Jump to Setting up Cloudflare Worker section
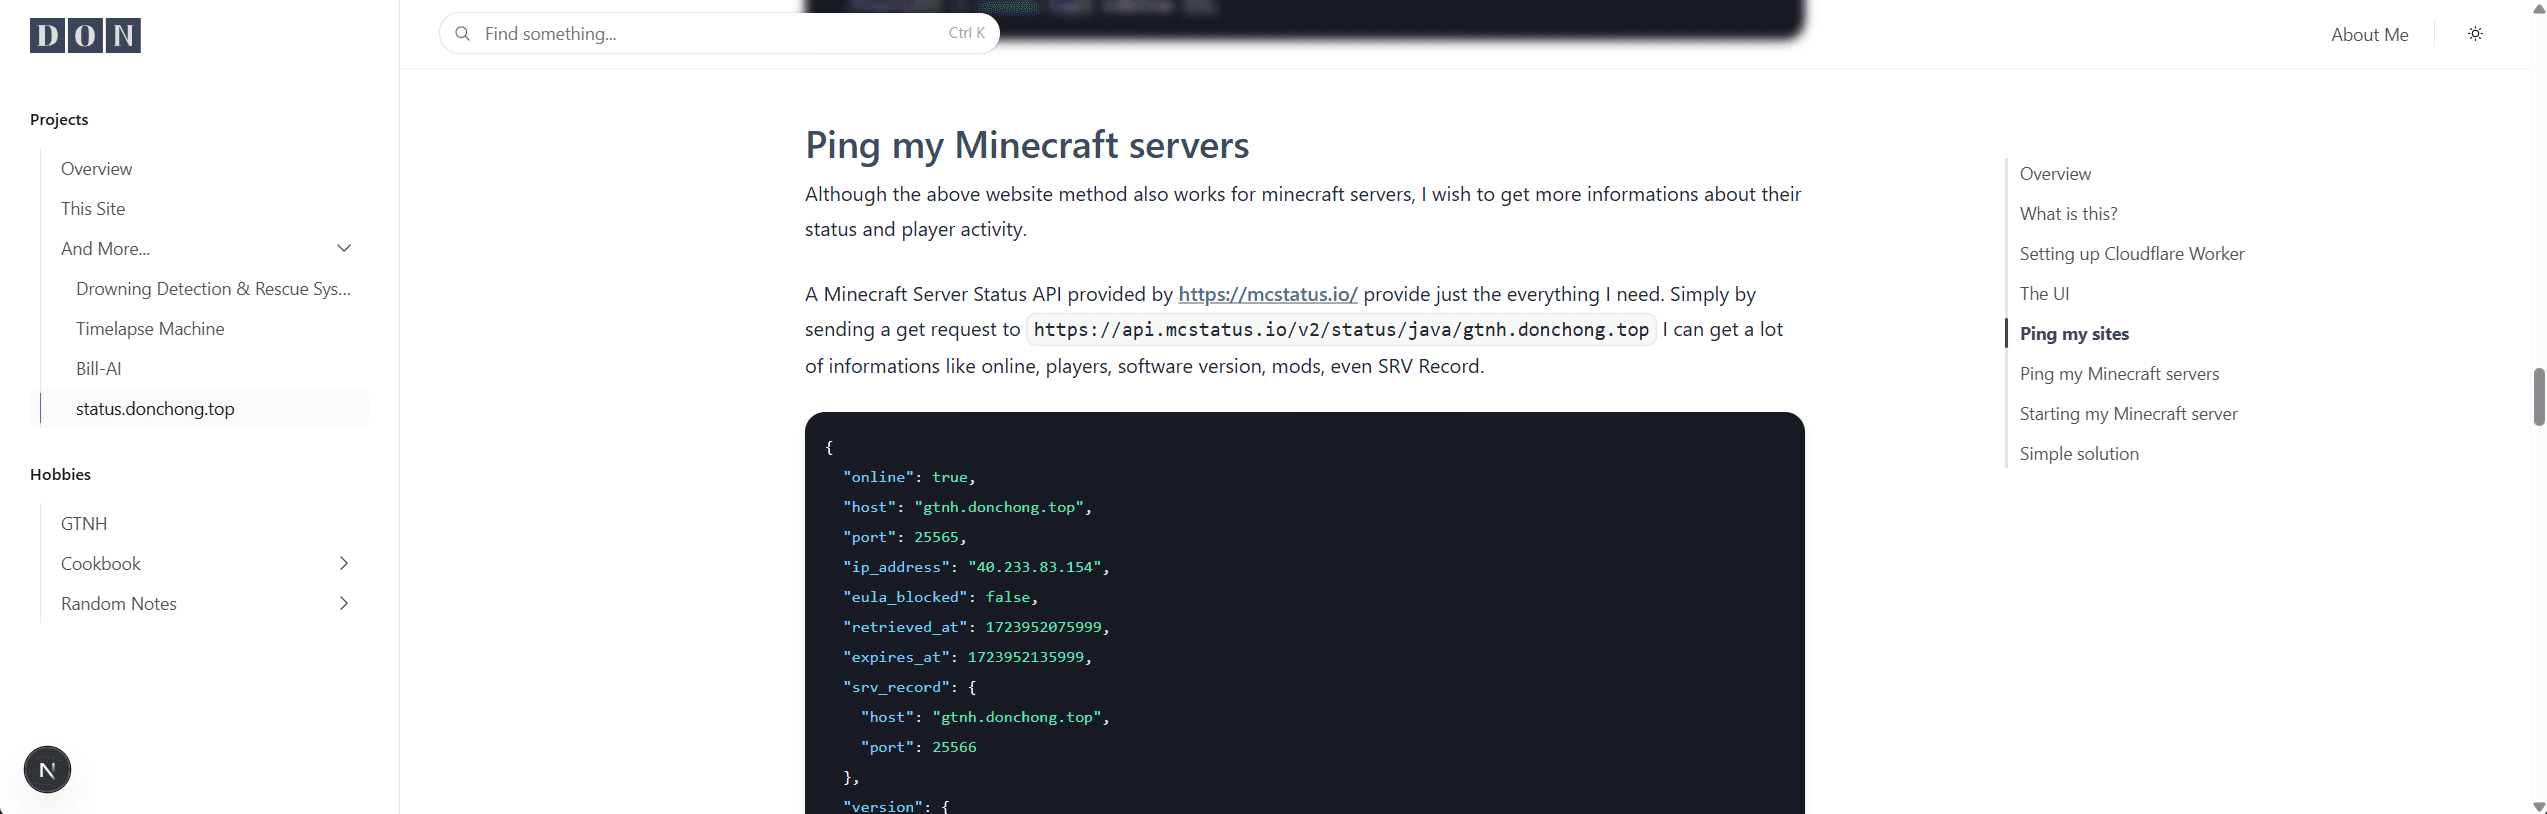This screenshot has height=814, width=2547. click(2131, 254)
